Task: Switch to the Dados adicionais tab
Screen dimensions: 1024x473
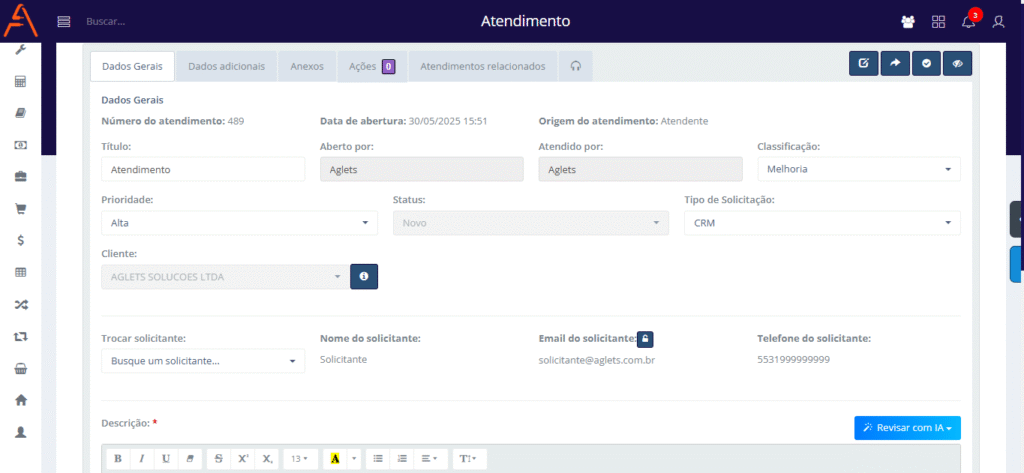Action: [x=226, y=67]
